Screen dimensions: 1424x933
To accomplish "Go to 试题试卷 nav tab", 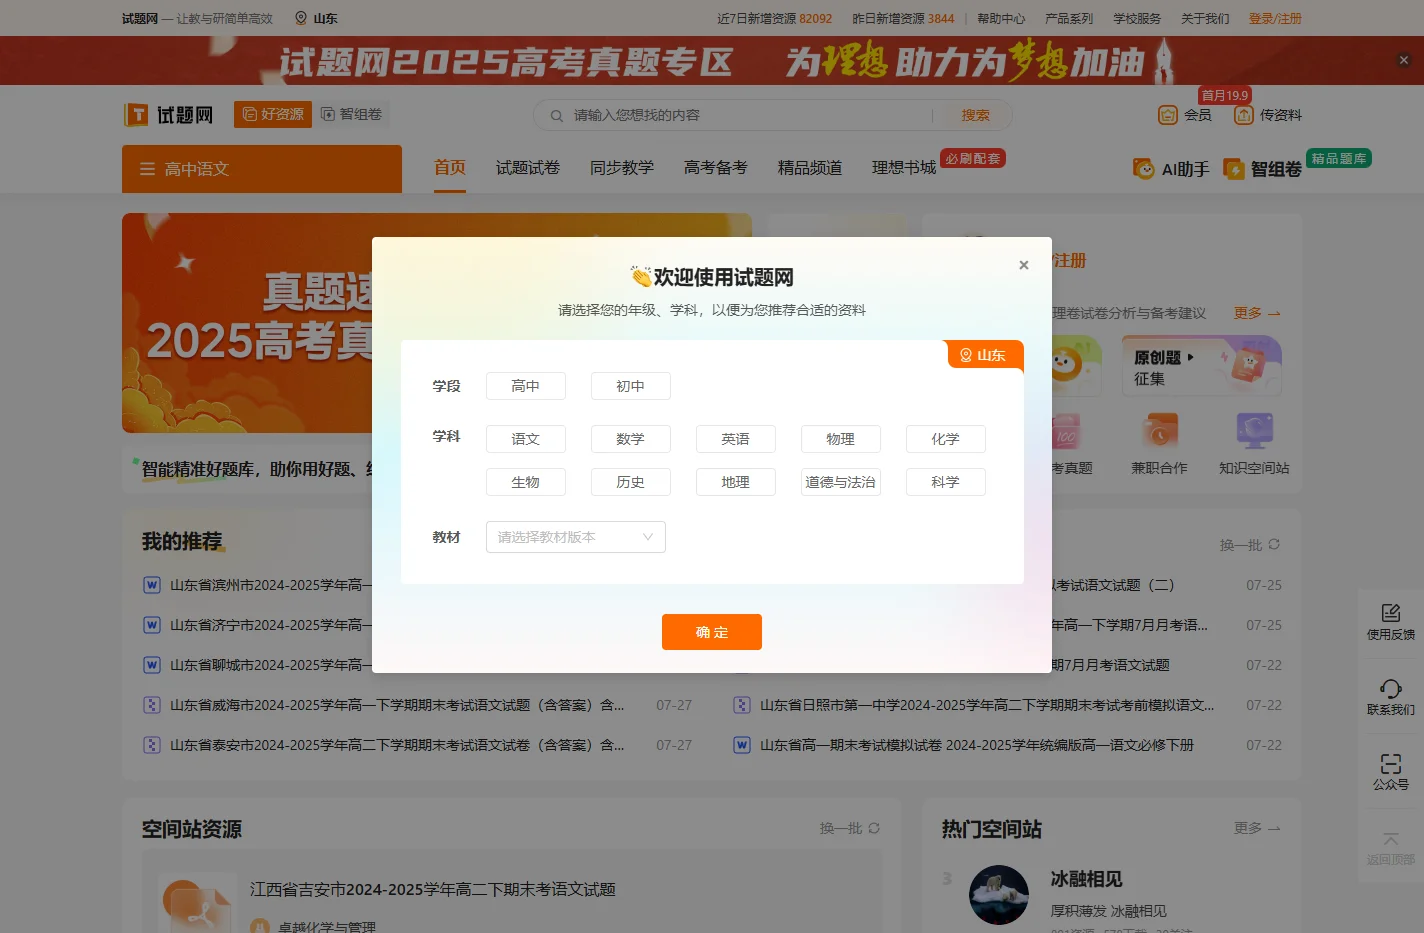I will [x=528, y=167].
